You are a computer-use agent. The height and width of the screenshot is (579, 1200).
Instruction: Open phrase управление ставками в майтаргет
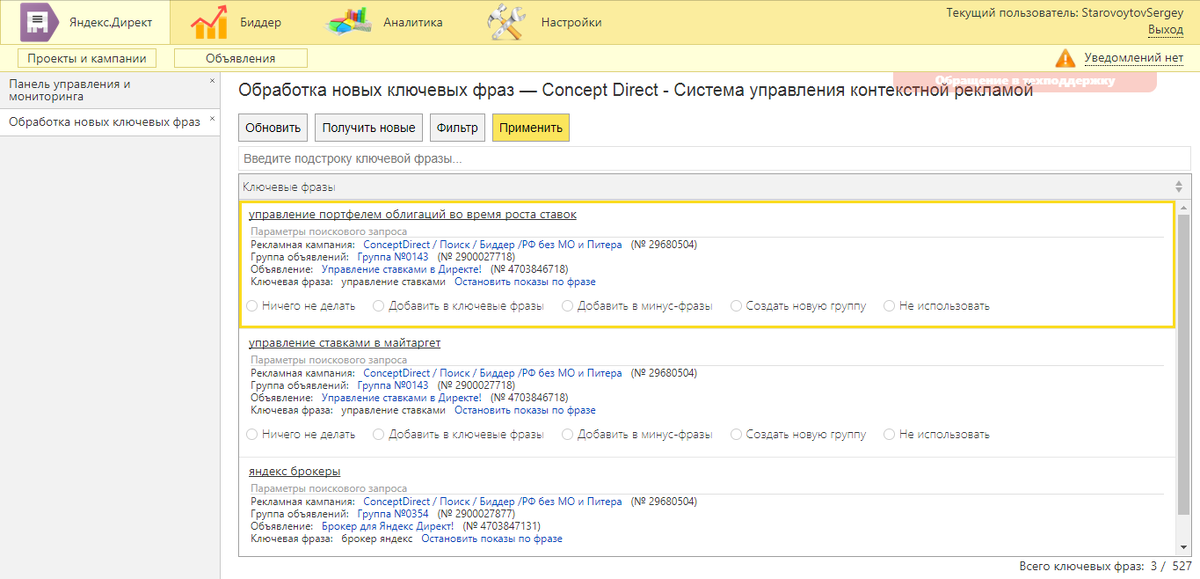pyautogui.click(x=345, y=343)
